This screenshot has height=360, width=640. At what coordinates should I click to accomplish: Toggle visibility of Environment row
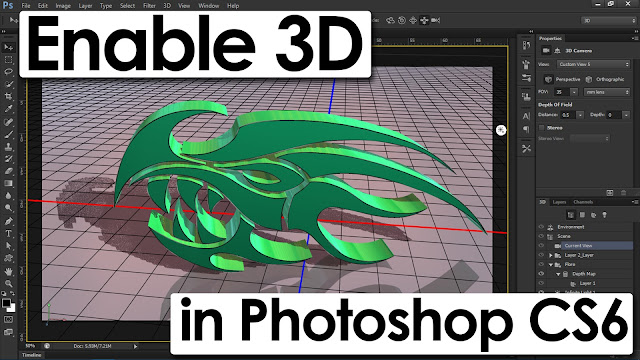click(x=542, y=227)
